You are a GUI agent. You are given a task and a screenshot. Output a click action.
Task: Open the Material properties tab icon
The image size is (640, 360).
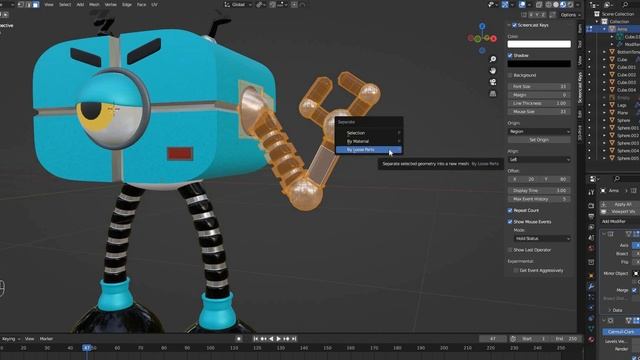591,339
